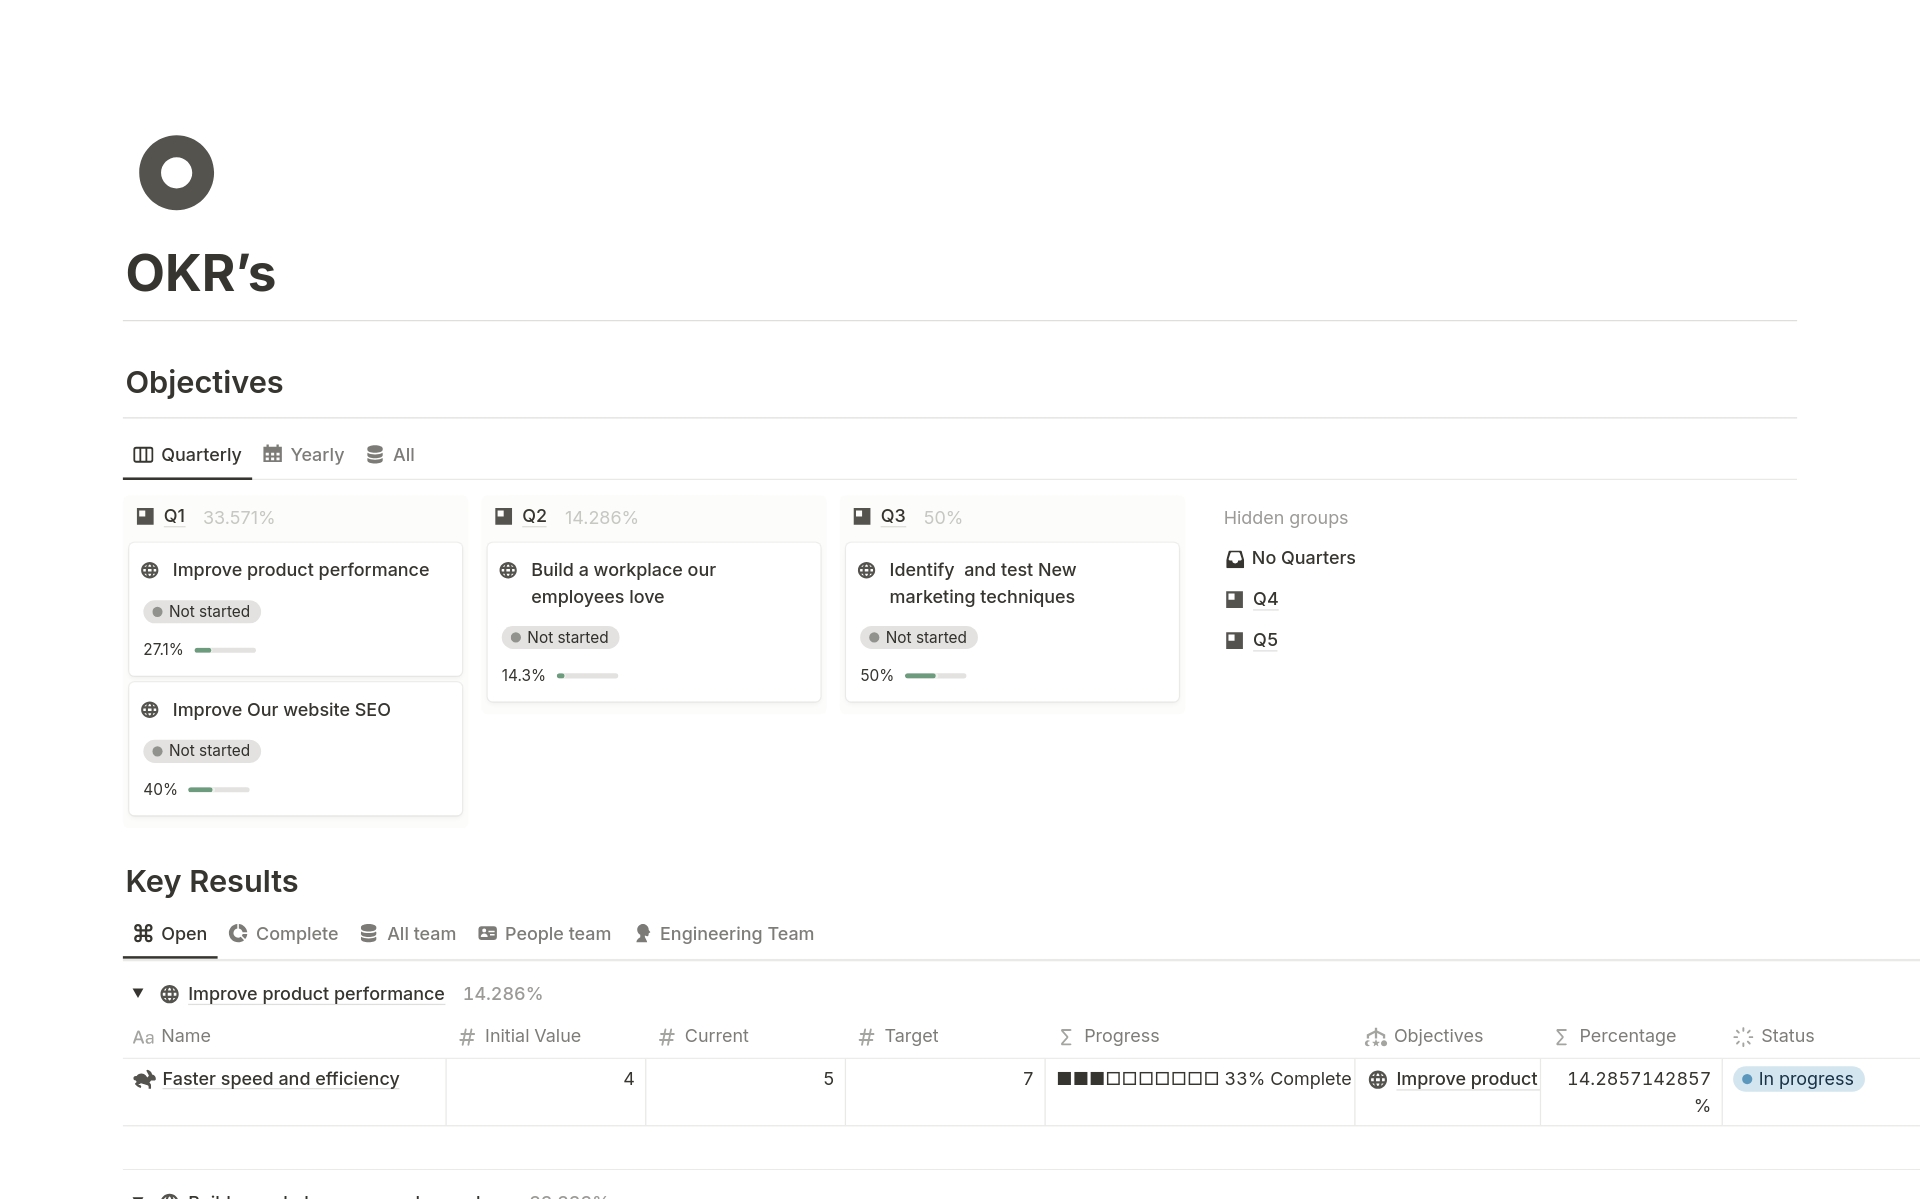
Task: Select the Complete key results tab
Action: point(284,934)
